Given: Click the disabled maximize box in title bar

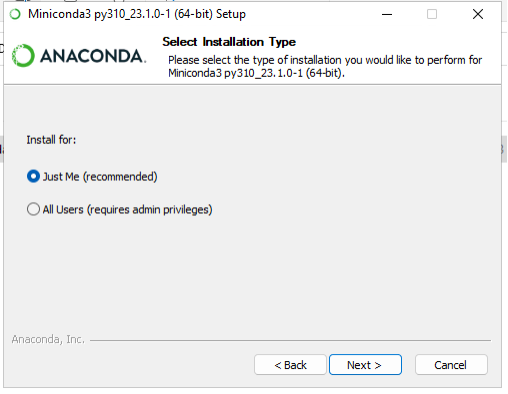Looking at the screenshot, I should pos(432,14).
